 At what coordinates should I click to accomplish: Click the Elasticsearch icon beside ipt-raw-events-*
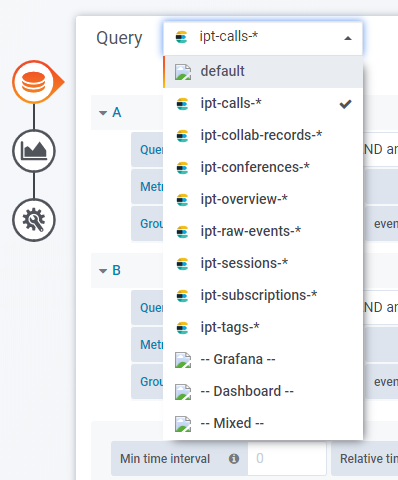tap(182, 232)
